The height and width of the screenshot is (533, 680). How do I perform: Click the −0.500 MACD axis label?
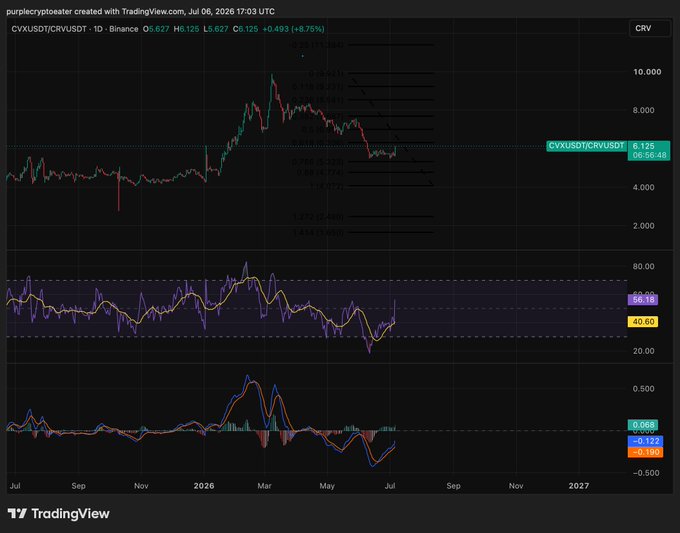point(646,473)
